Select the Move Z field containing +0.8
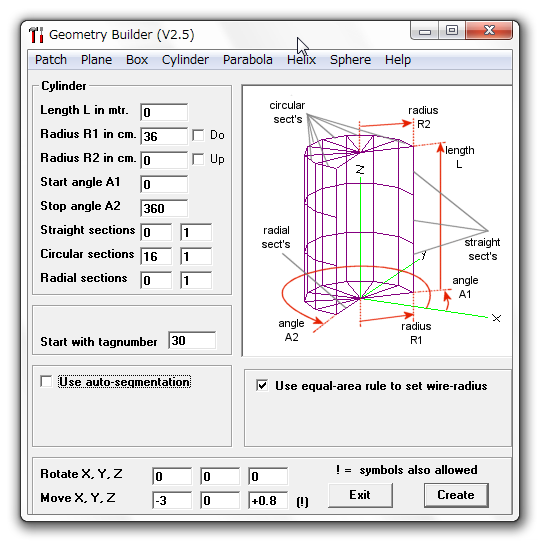 (x=268, y=500)
